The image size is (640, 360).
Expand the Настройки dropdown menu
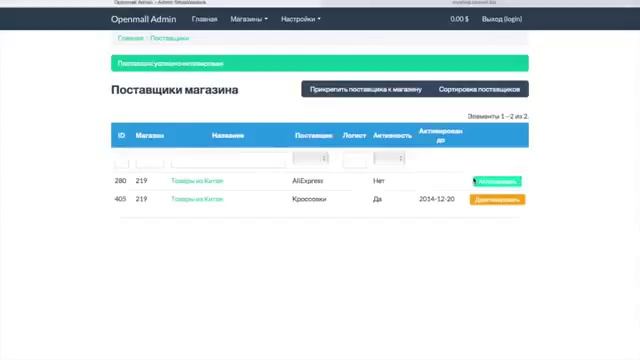tap(300, 19)
